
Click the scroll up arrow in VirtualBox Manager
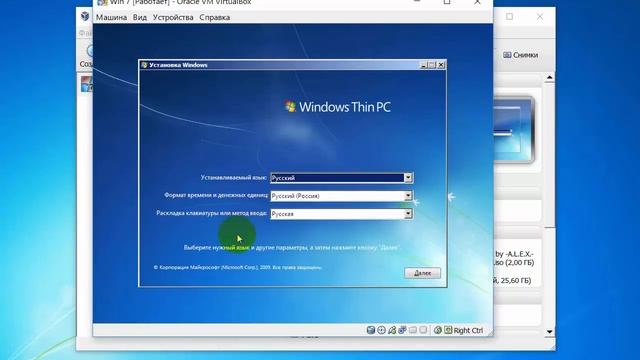pyautogui.click(x=549, y=78)
